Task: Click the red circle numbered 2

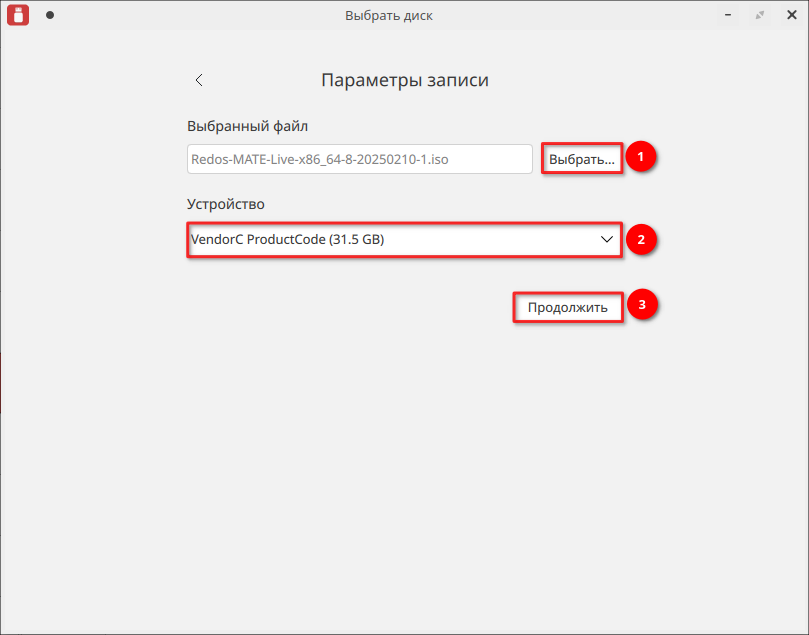Action: click(x=641, y=239)
